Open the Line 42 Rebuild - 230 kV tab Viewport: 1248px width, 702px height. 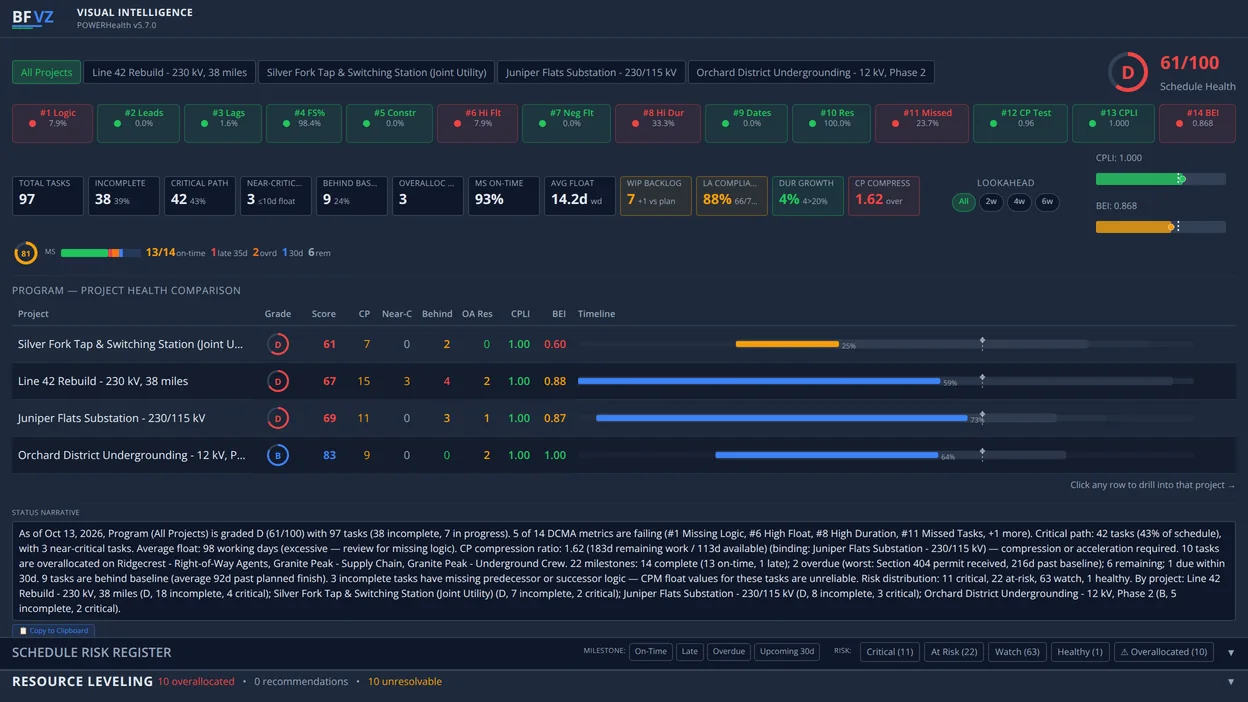point(169,72)
